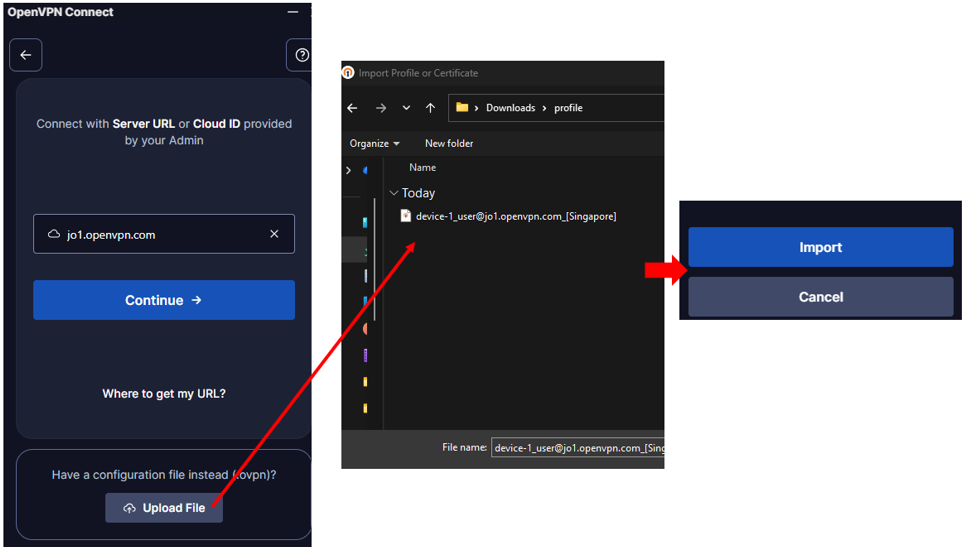Click New folder in the dialog toolbar
The image size is (962, 547).
pos(449,143)
